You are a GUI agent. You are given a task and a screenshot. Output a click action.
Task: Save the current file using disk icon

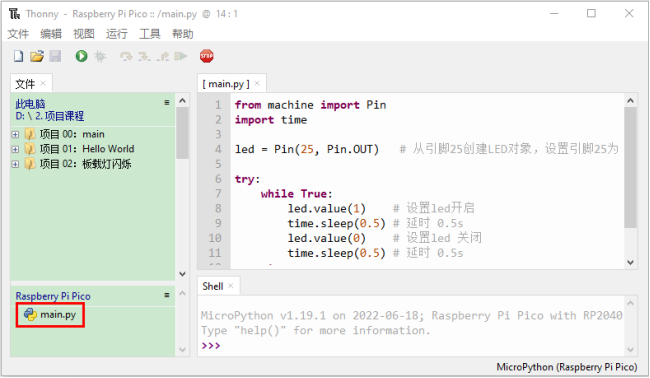(55, 56)
